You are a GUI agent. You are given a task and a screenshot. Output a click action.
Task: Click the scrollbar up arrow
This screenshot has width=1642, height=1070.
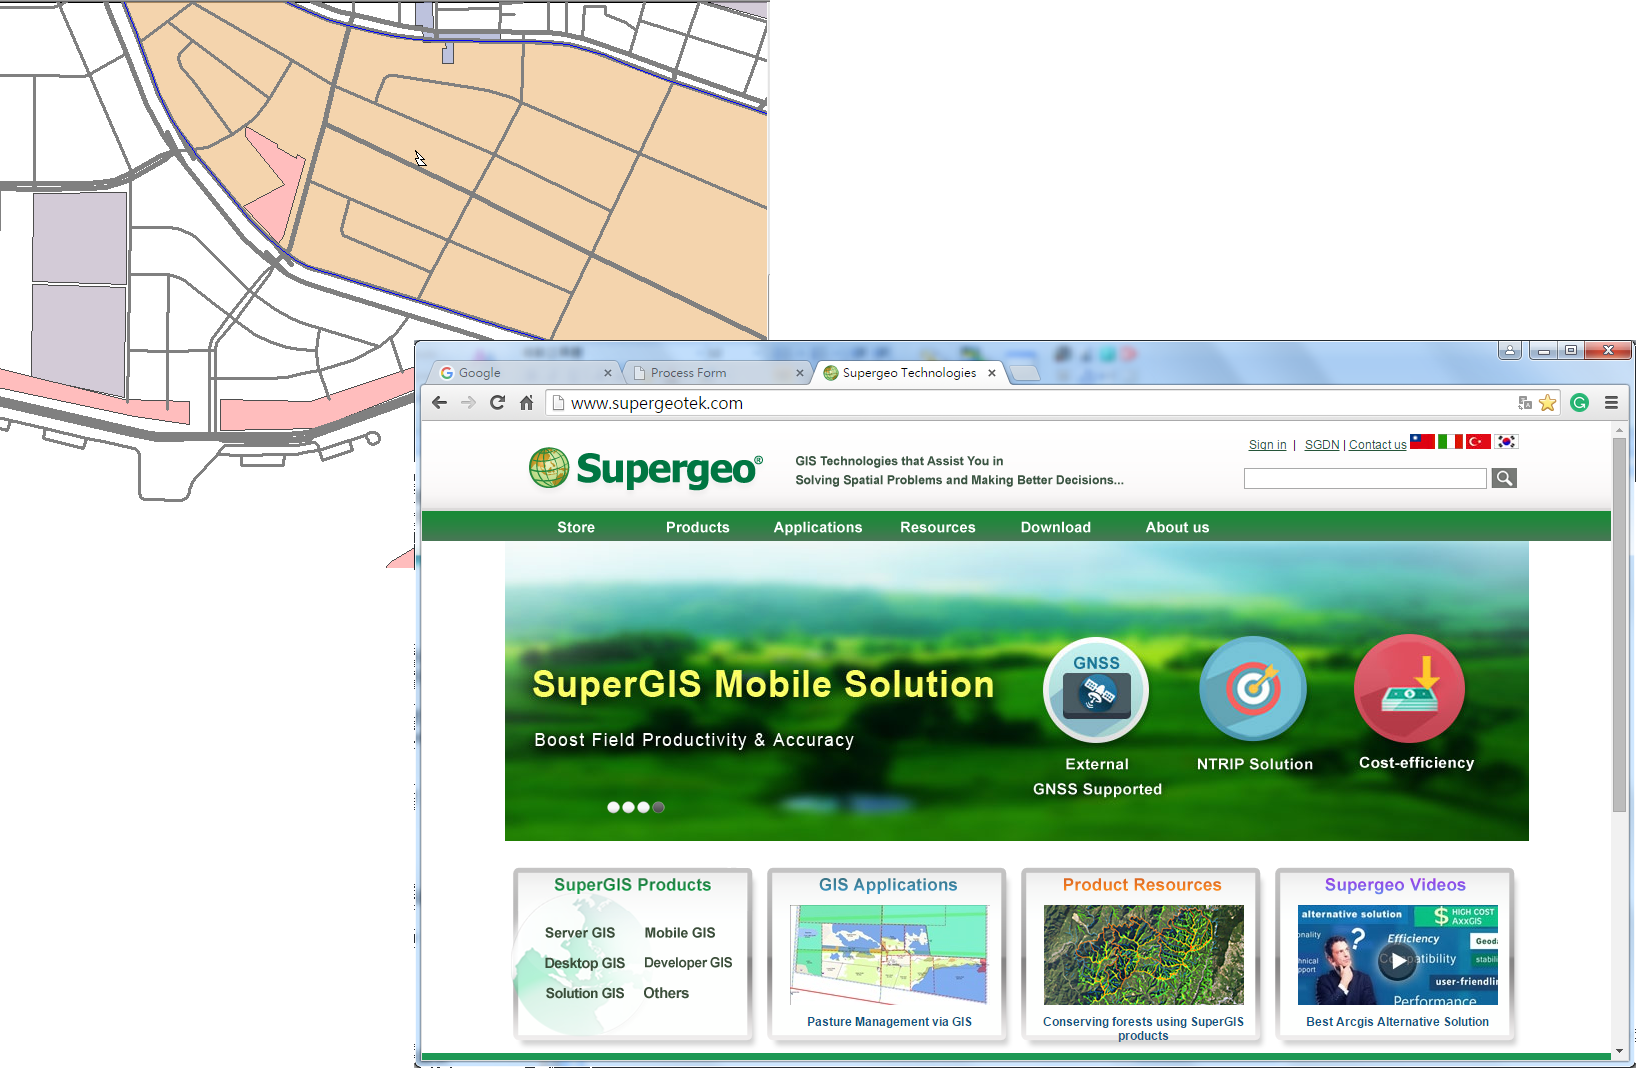click(1619, 430)
